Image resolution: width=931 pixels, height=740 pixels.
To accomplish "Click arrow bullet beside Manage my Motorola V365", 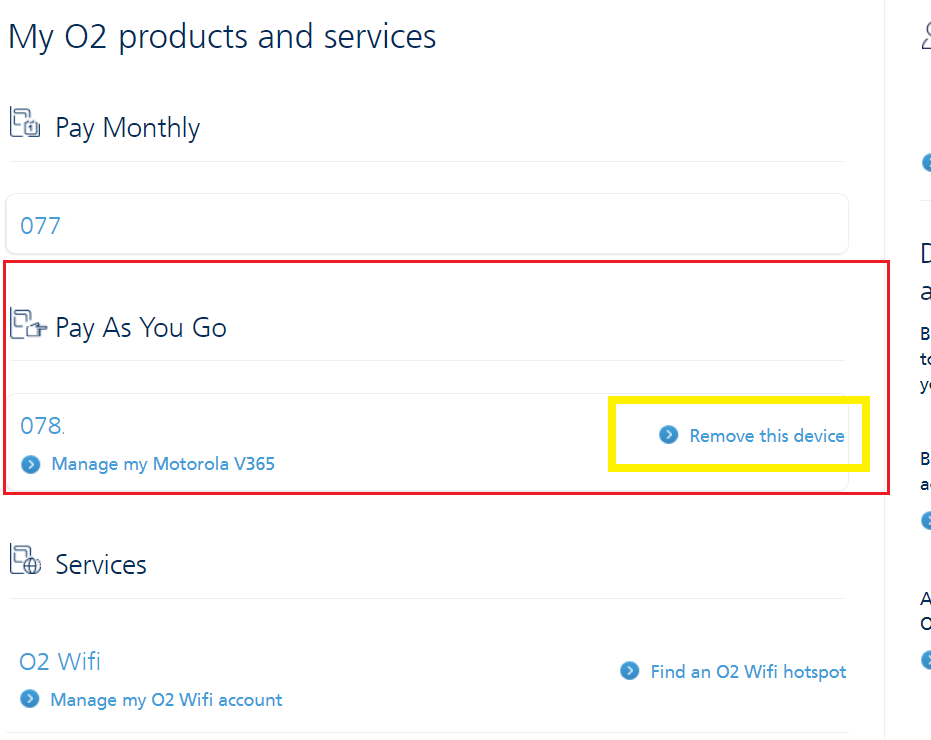I will point(31,464).
